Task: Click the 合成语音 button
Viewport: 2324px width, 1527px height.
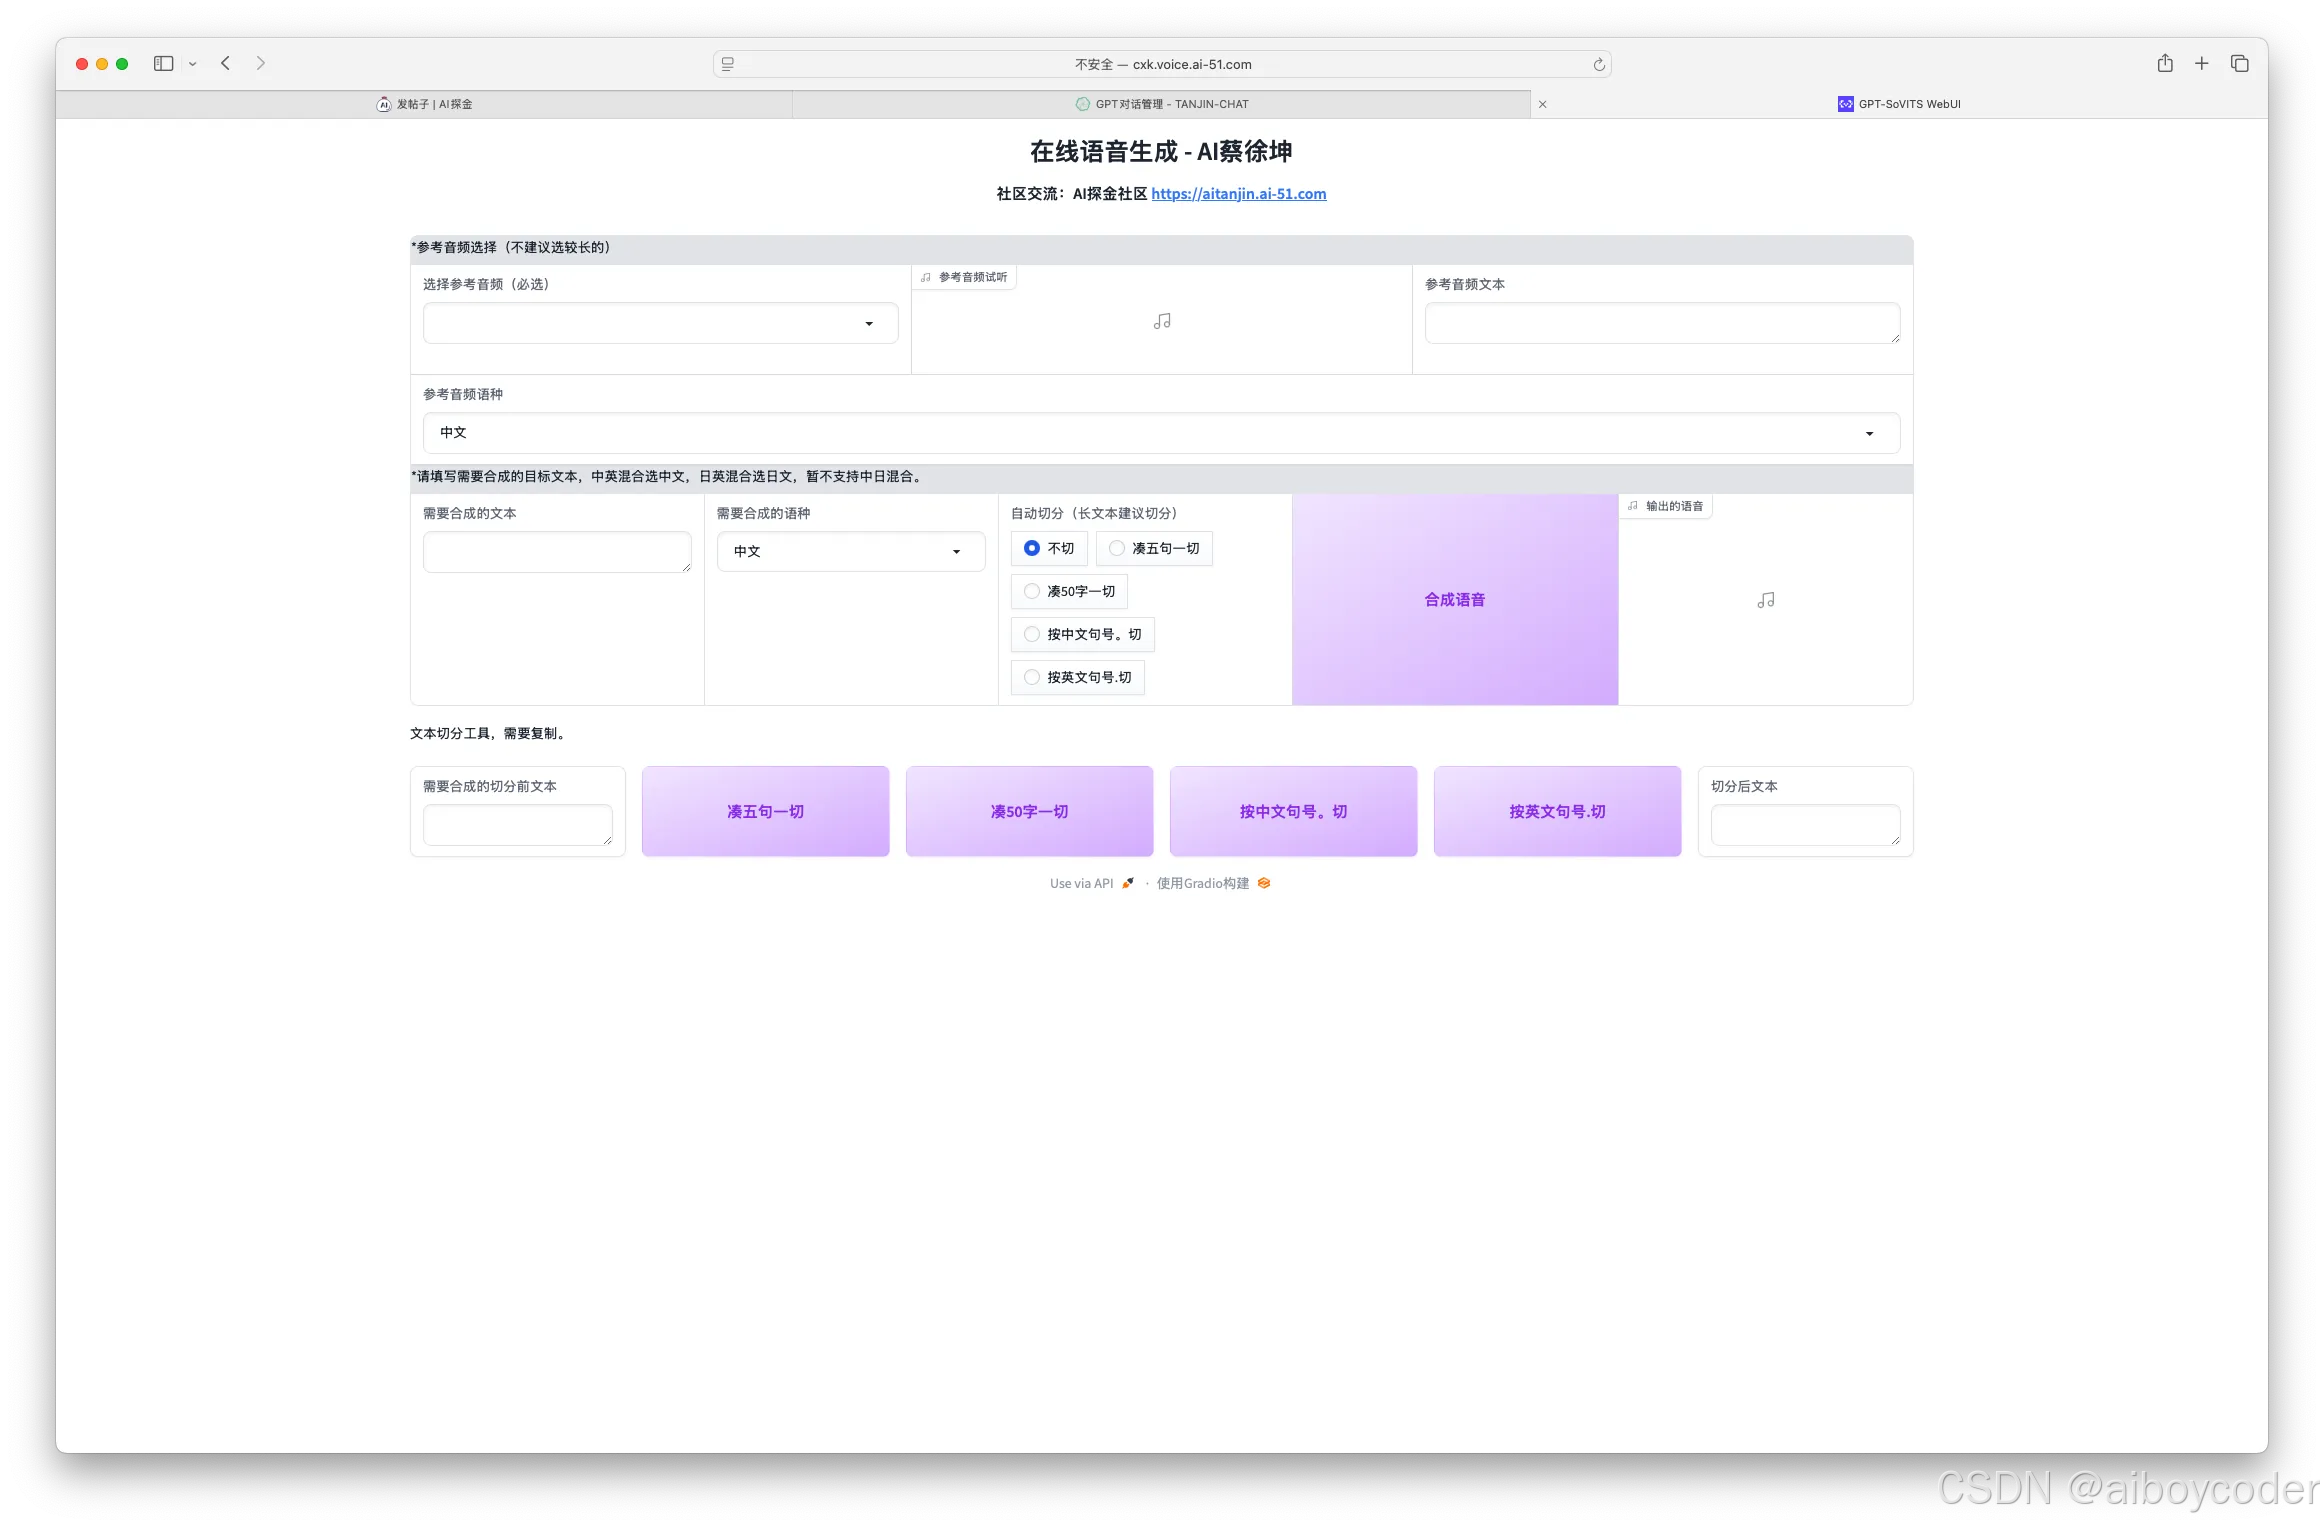Action: [1454, 599]
